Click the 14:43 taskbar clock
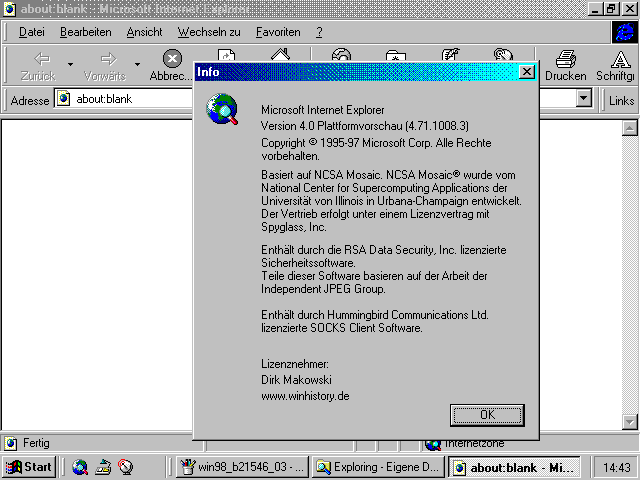 coord(617,467)
